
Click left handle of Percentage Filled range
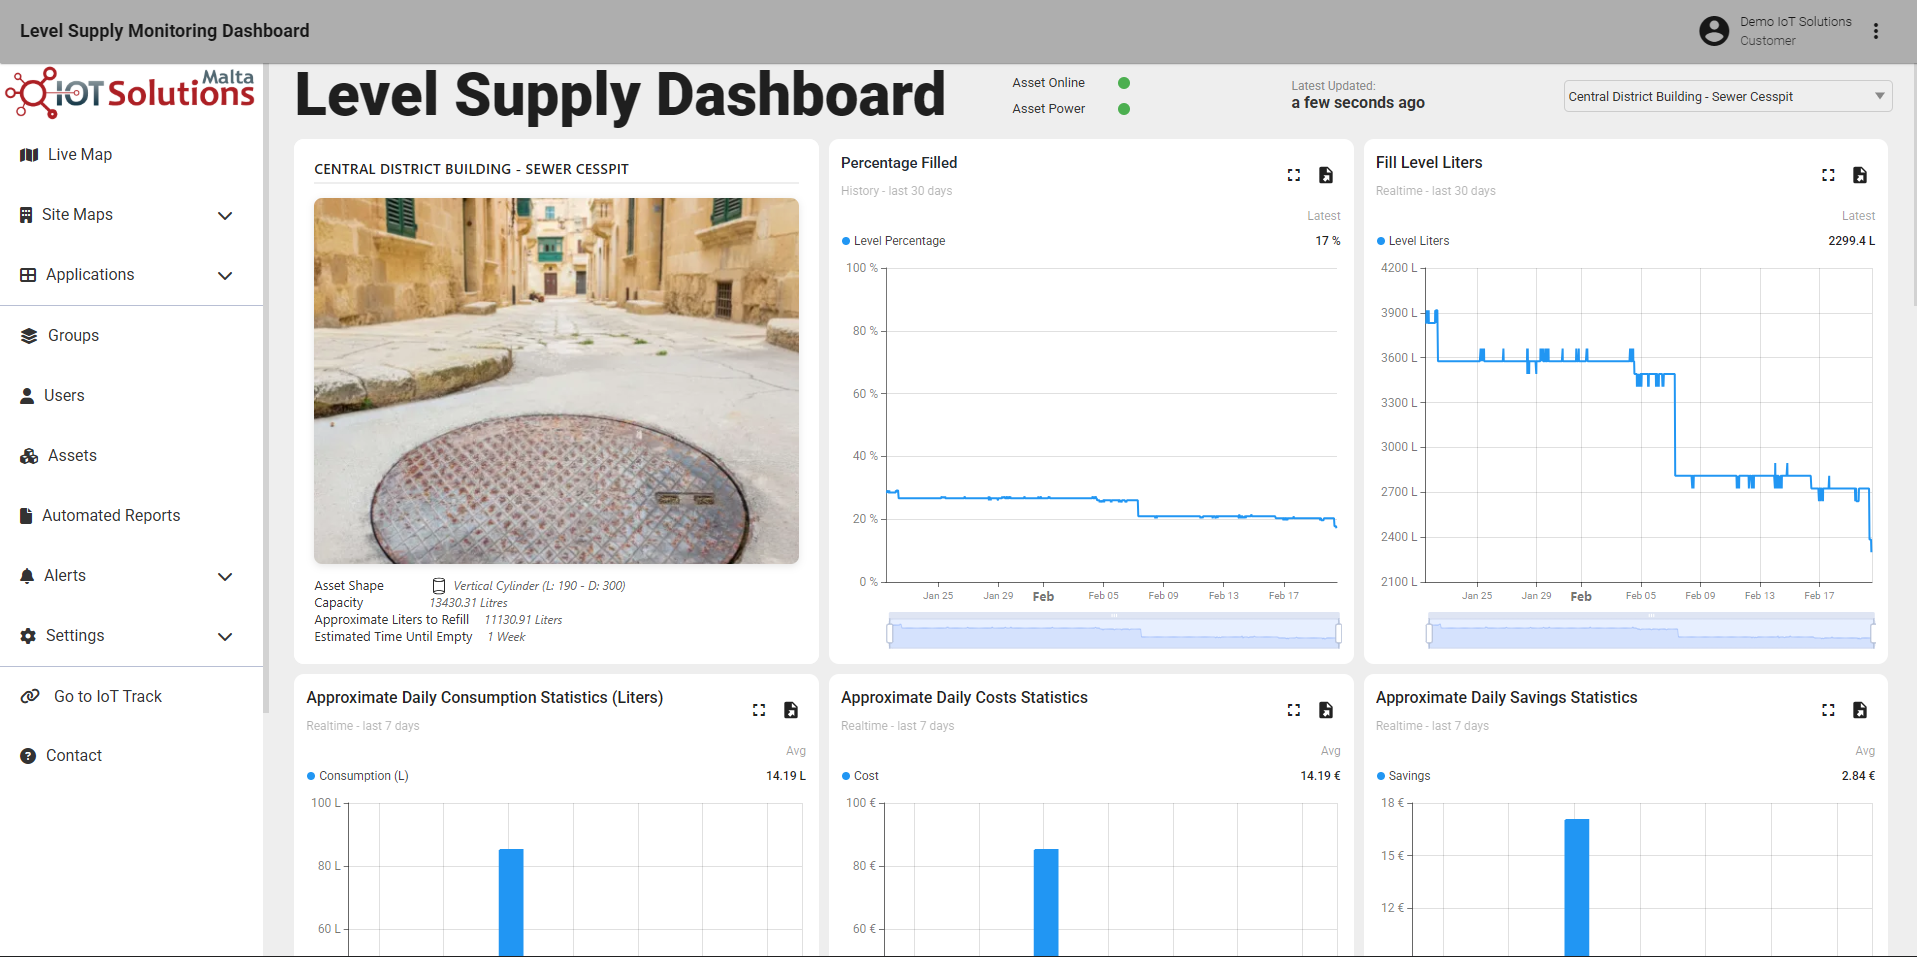coord(889,633)
